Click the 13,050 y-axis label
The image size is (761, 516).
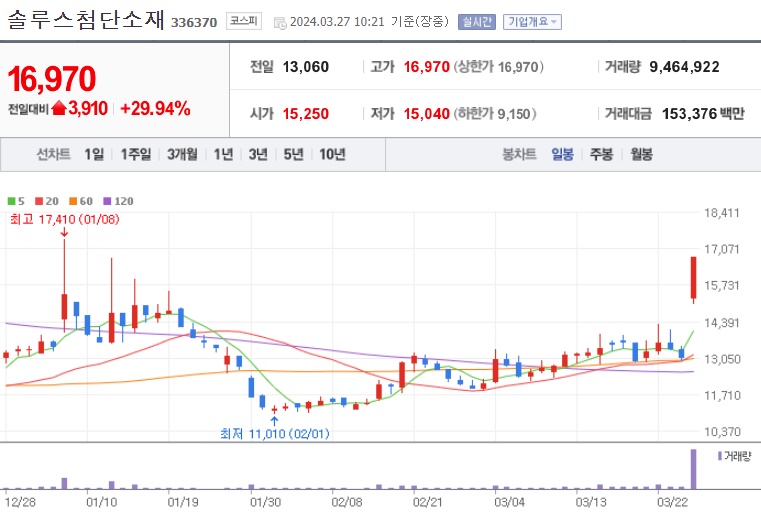(722, 359)
